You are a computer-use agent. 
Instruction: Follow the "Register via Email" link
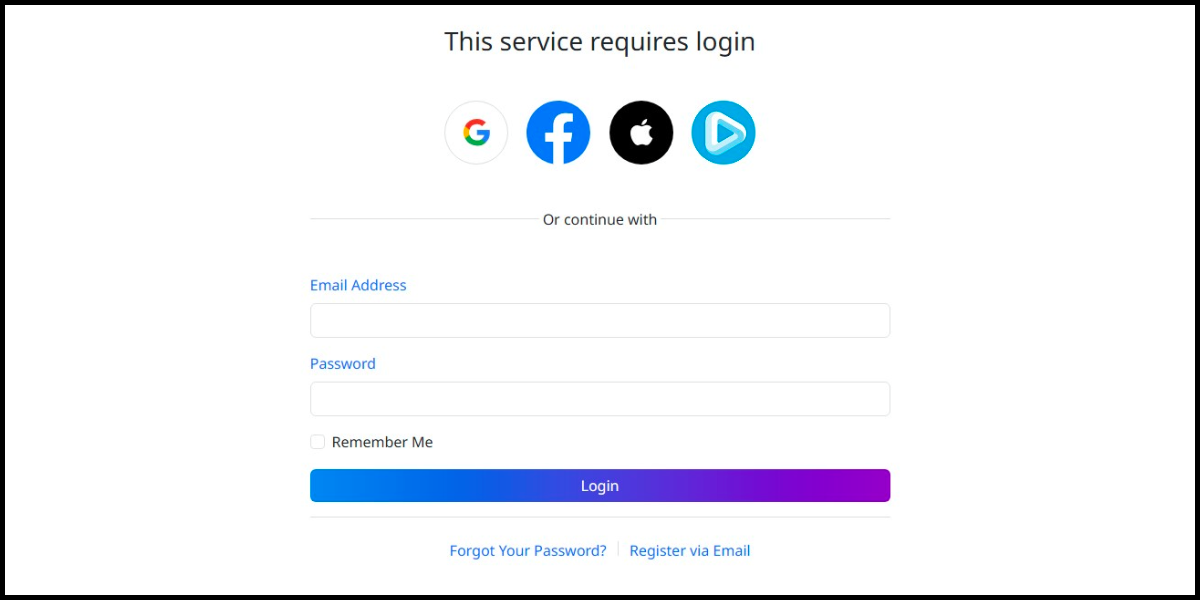690,551
